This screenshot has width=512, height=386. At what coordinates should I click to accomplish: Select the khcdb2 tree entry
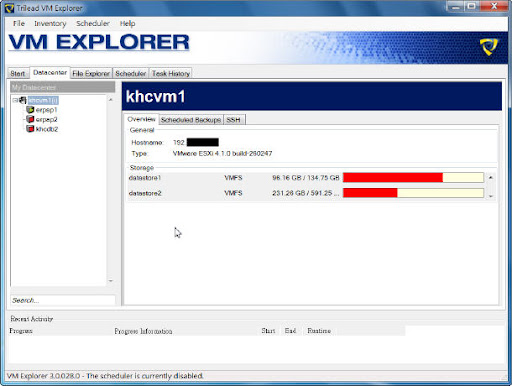click(x=47, y=129)
